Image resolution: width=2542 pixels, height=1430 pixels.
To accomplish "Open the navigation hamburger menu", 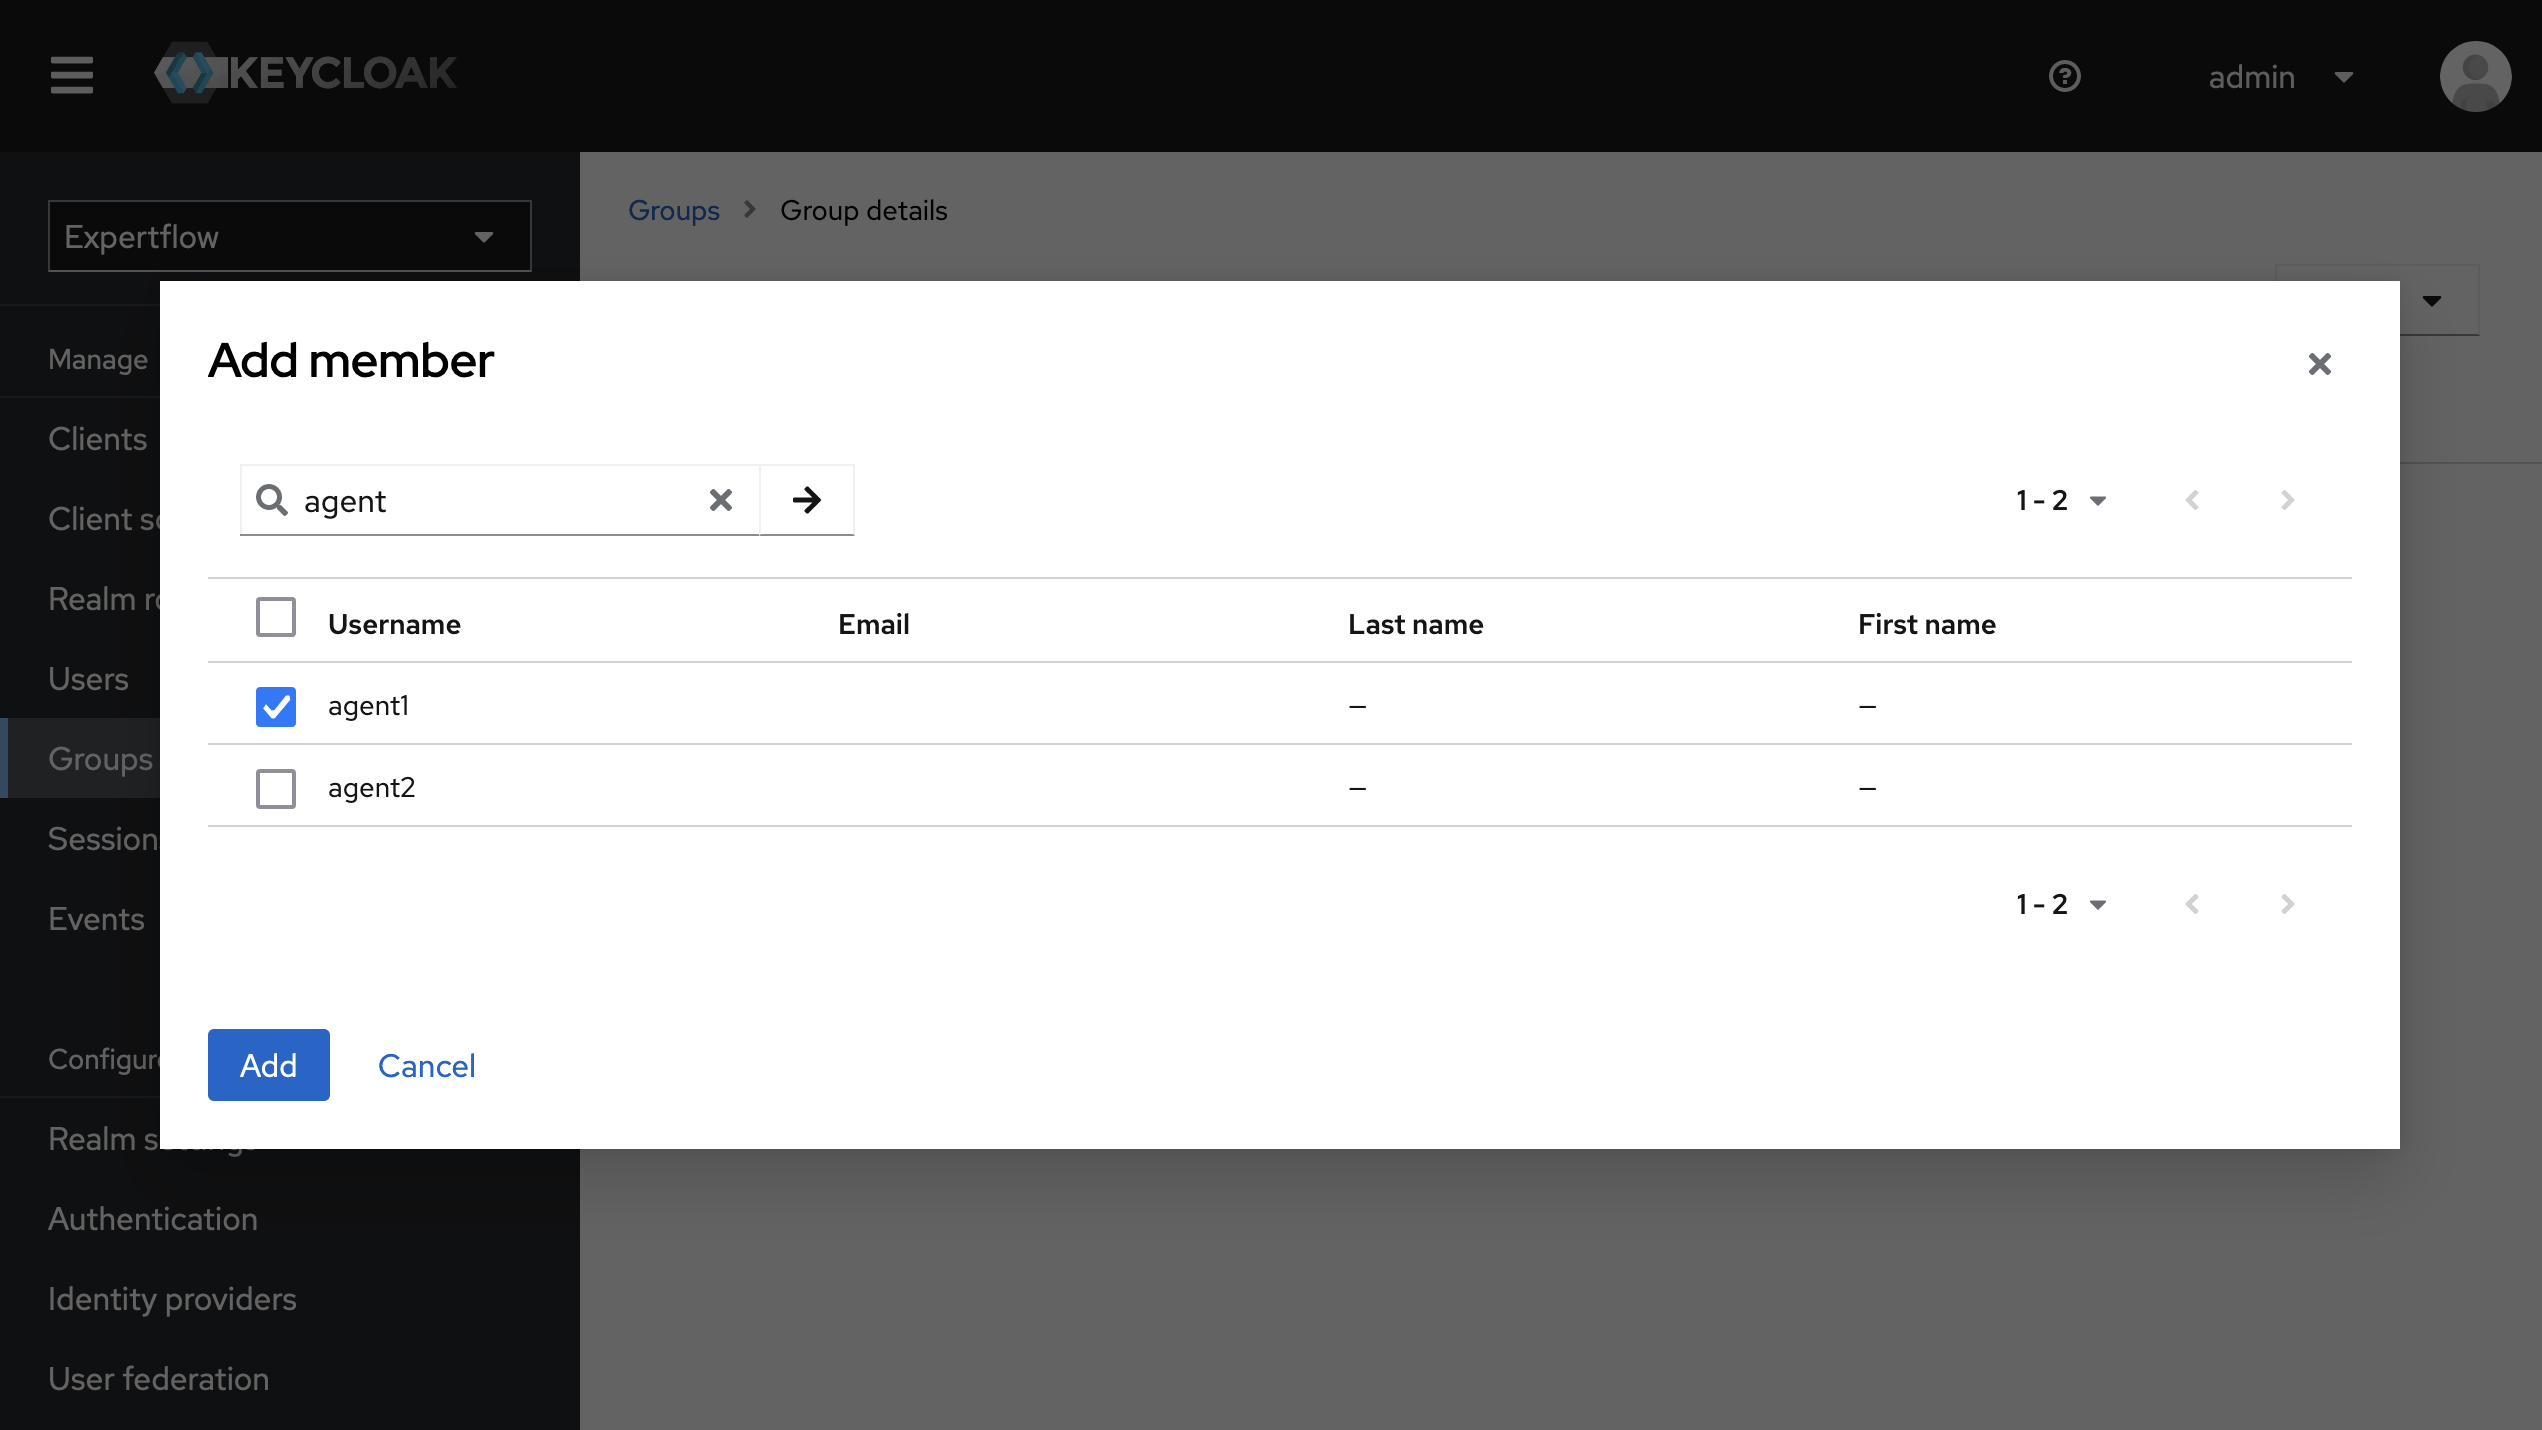I will tap(71, 75).
